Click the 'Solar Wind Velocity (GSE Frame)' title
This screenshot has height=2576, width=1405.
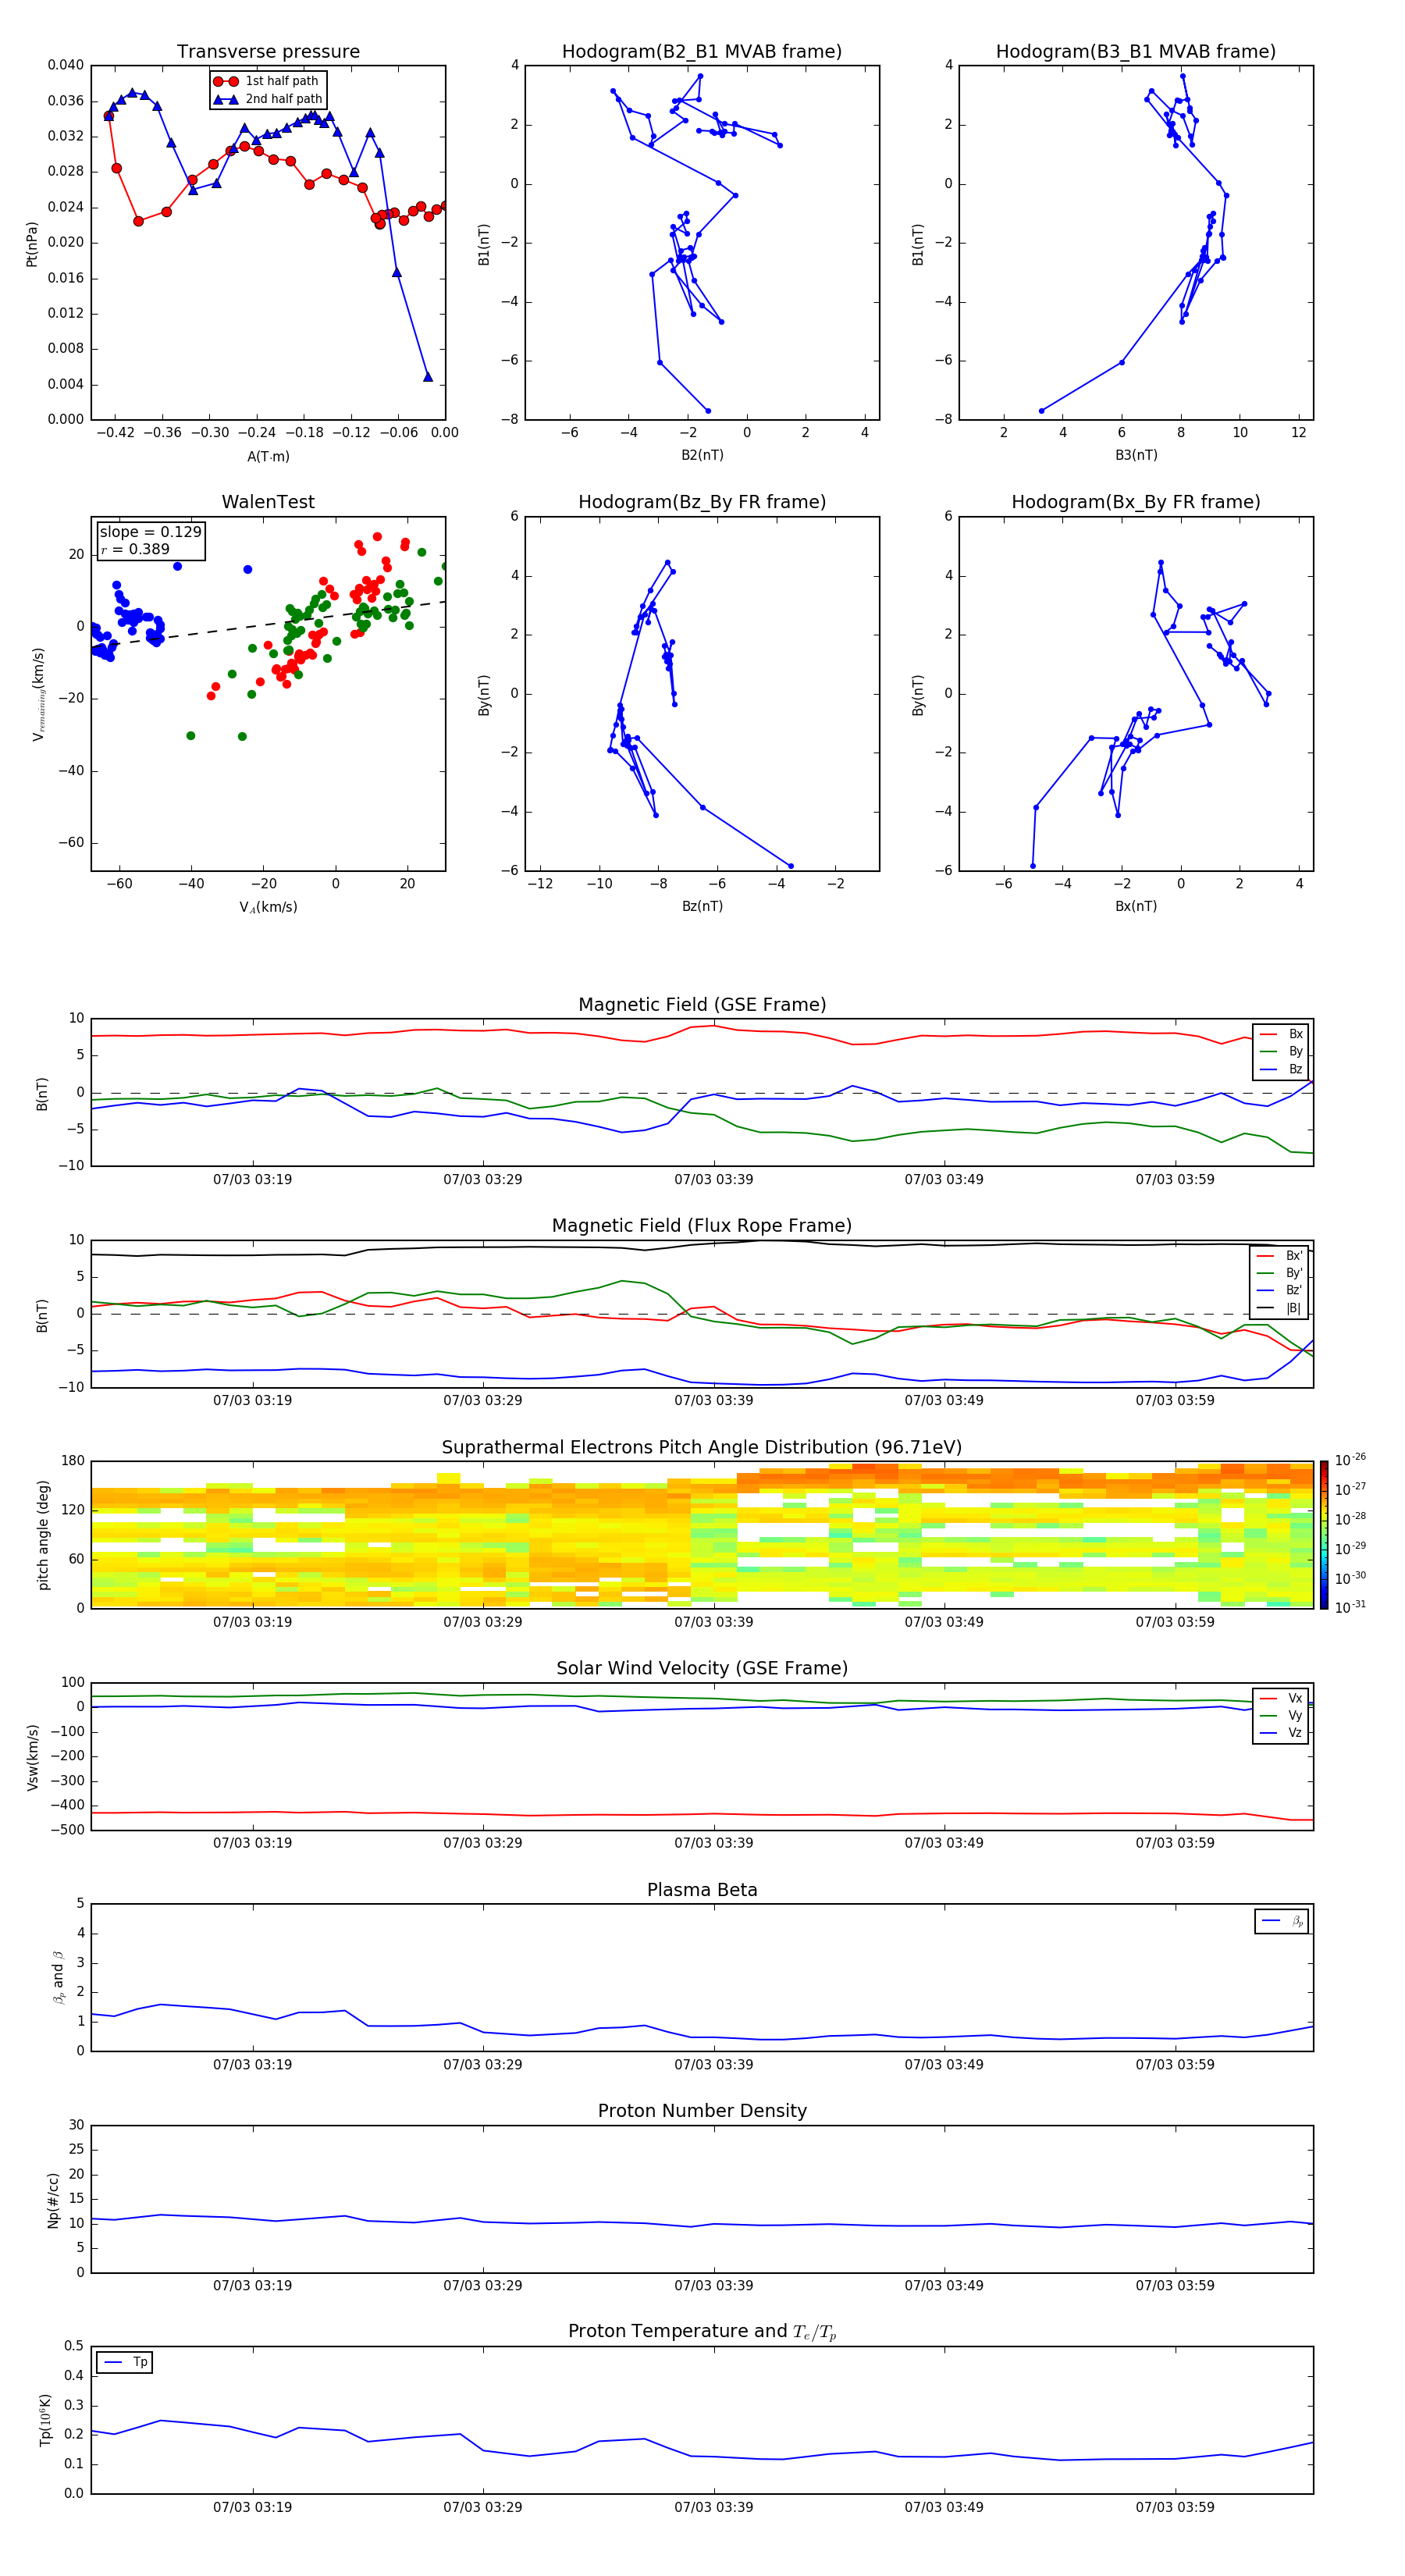tap(702, 1668)
